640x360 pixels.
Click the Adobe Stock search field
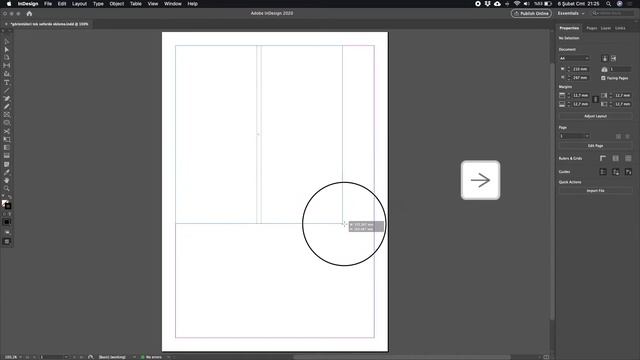[613, 13]
